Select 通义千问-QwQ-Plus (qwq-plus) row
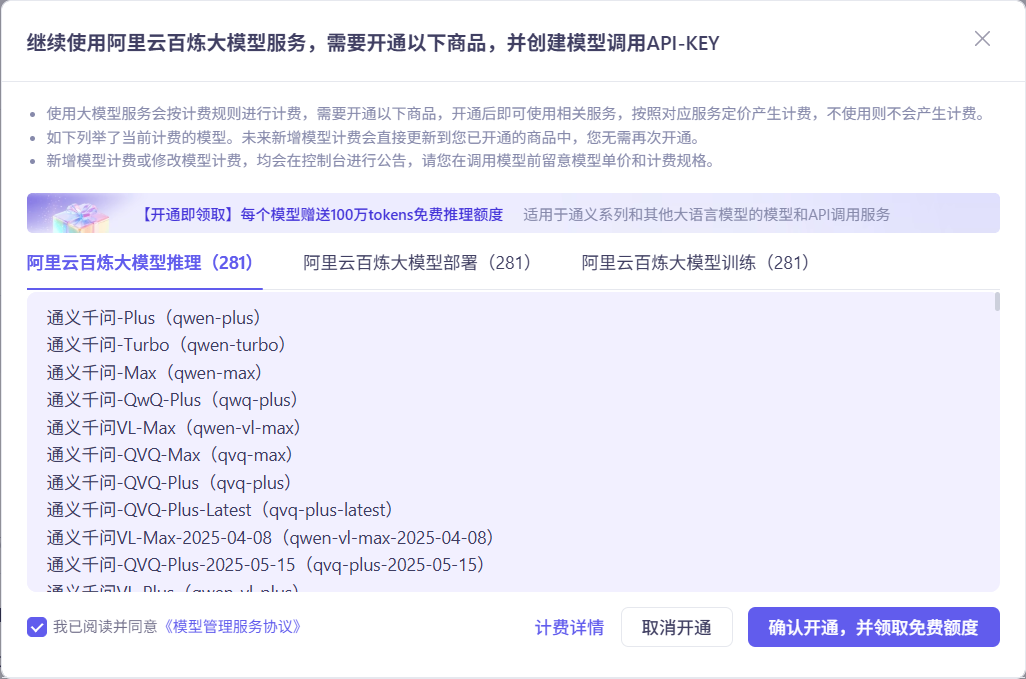This screenshot has width=1026, height=679. coord(172,400)
